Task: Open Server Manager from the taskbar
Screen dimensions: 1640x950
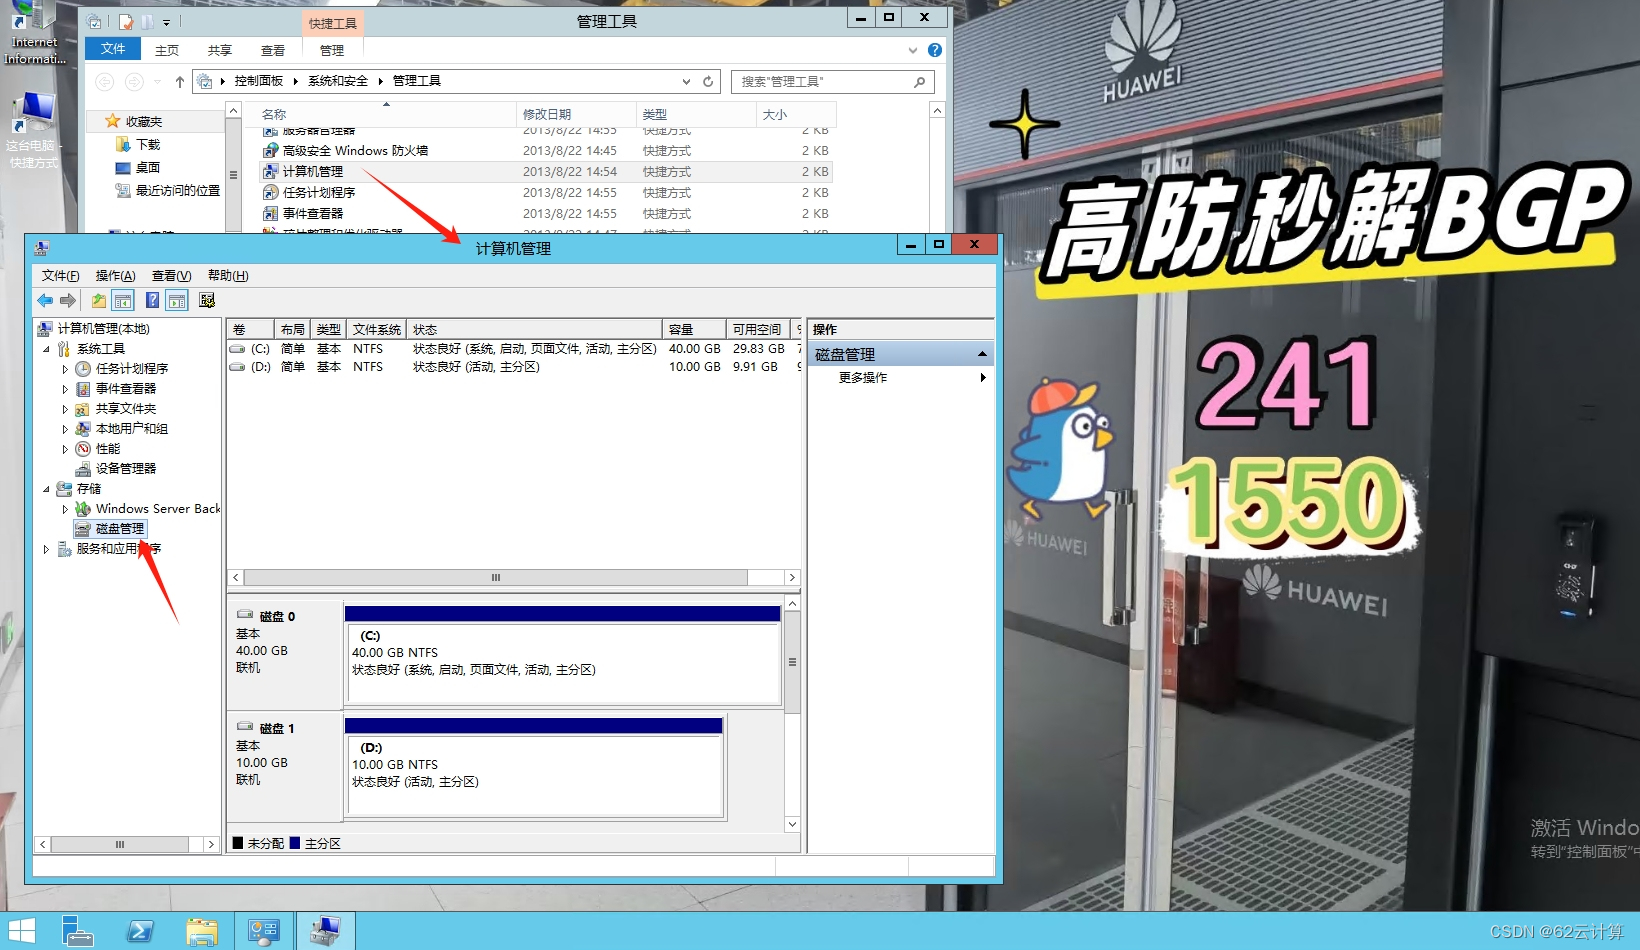Action: pyautogui.click(x=77, y=931)
